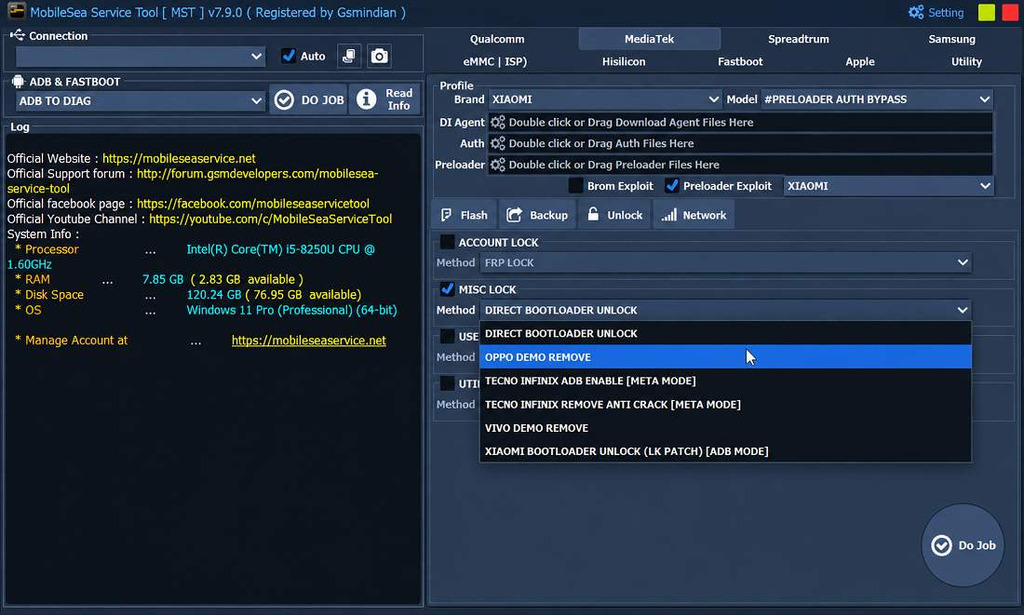Viewport: 1024px width, 615px height.
Task: Click the green minimize square
Action: pos(986,12)
